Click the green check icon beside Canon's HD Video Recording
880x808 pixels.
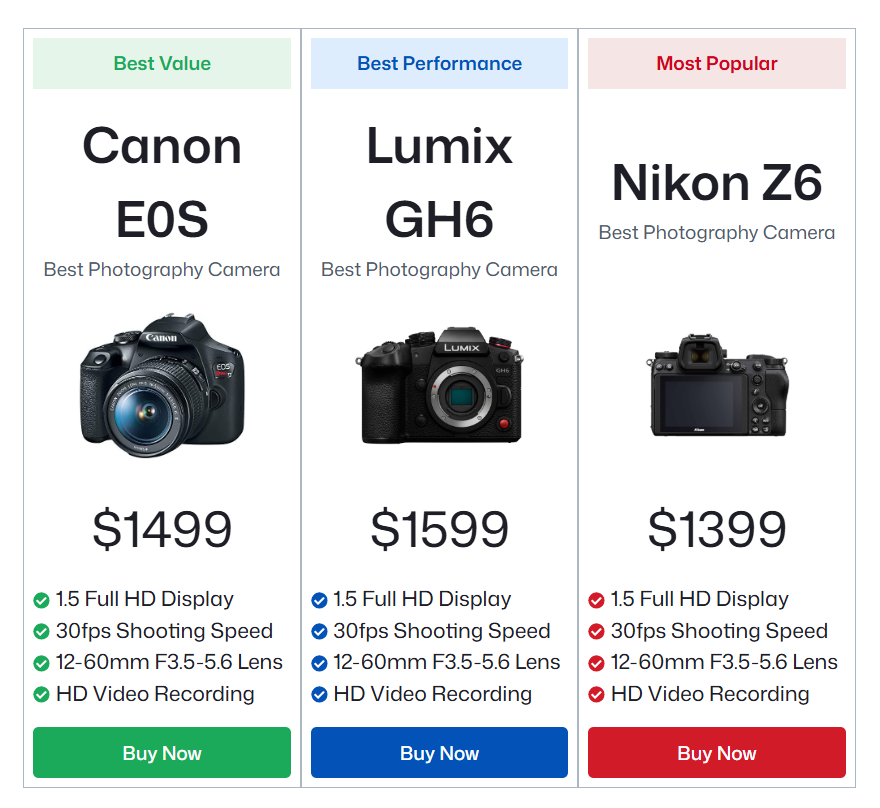(x=41, y=695)
